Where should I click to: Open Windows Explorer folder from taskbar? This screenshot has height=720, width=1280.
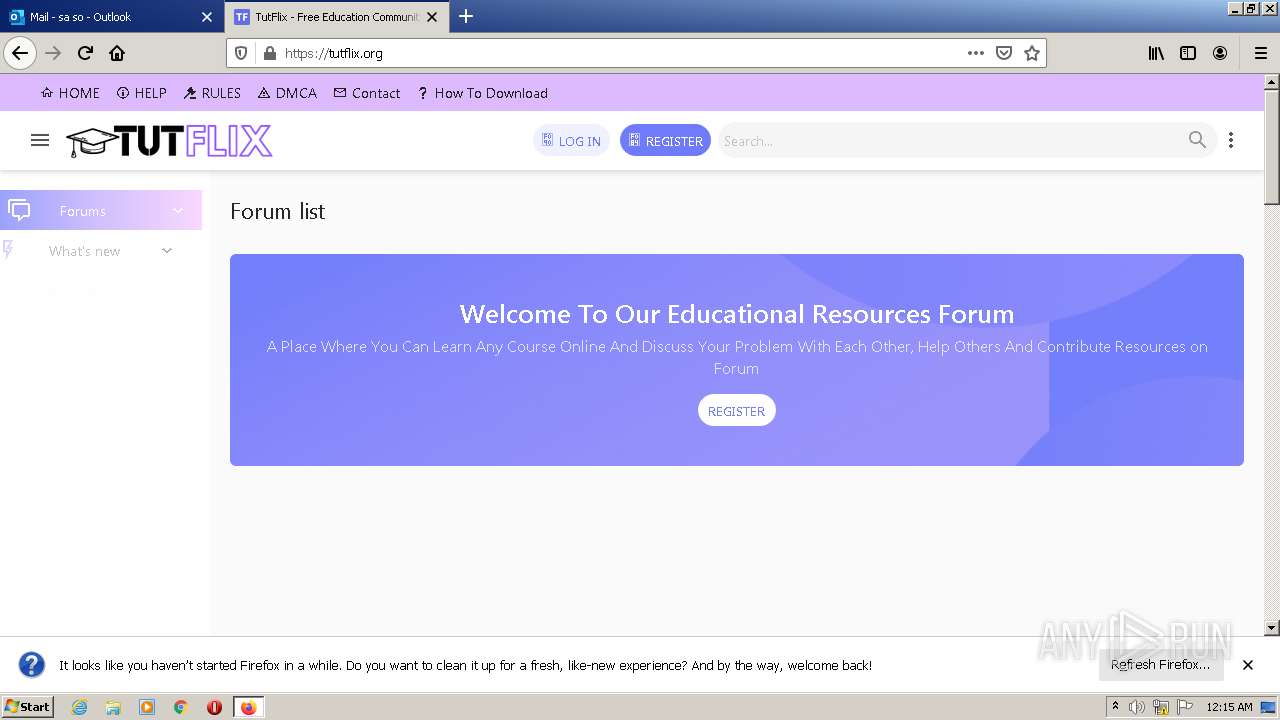pos(113,707)
